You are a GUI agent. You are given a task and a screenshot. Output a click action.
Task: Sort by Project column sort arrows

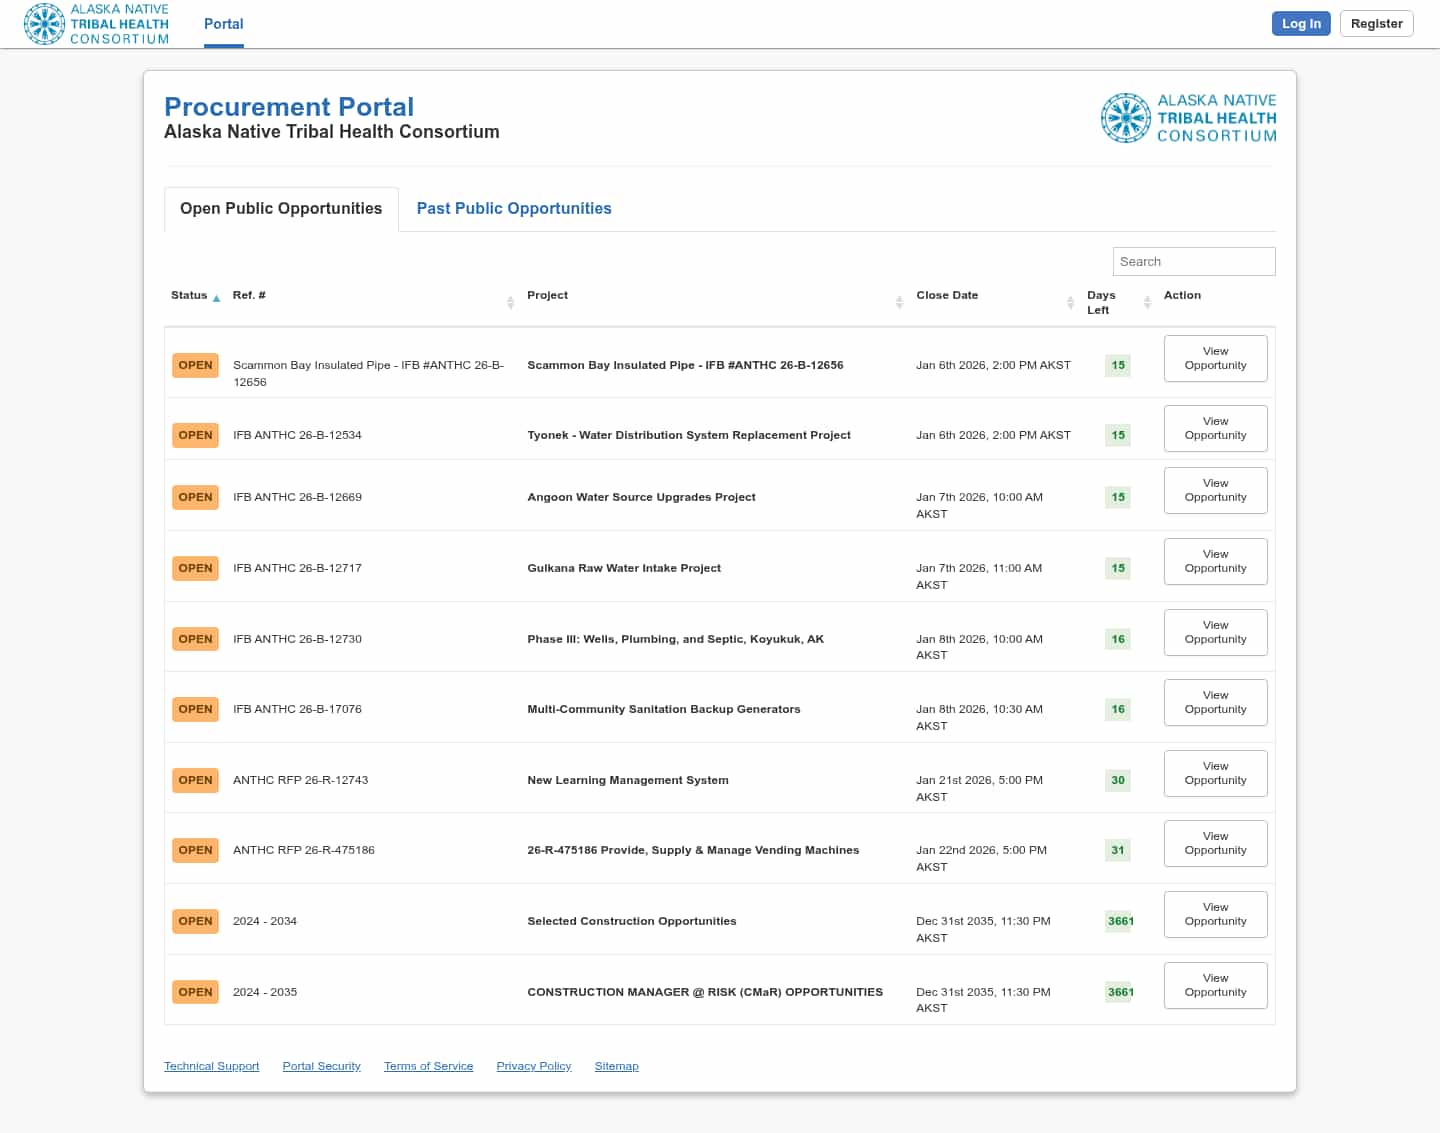pyautogui.click(x=899, y=302)
